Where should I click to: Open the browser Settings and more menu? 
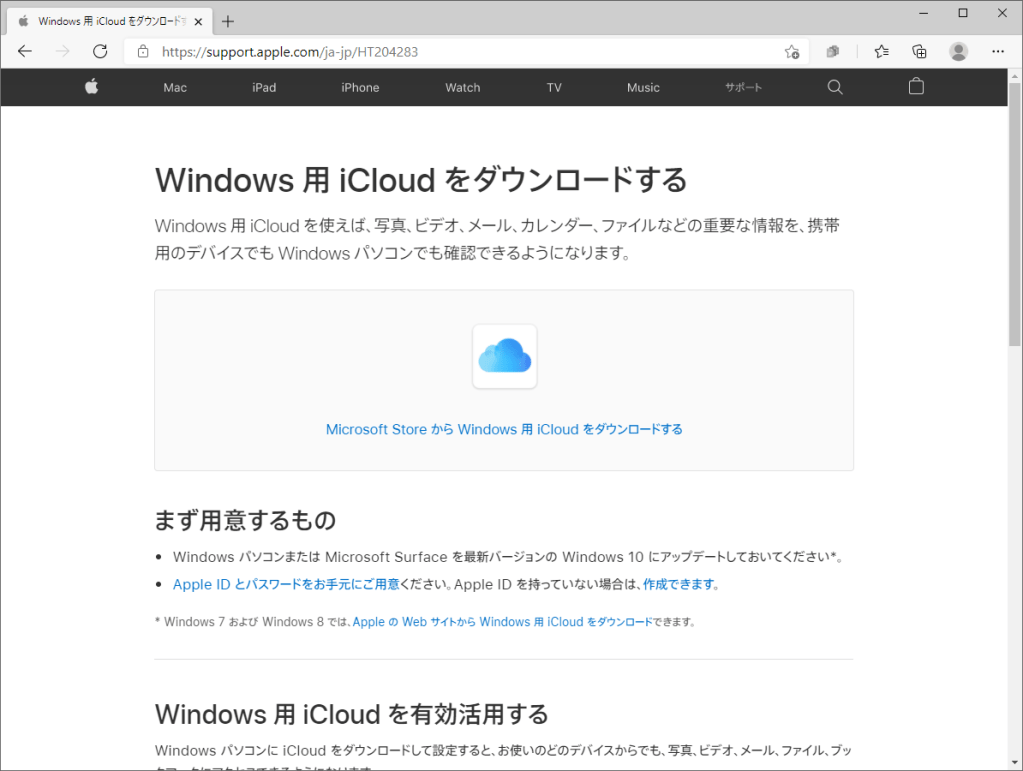[x=997, y=51]
